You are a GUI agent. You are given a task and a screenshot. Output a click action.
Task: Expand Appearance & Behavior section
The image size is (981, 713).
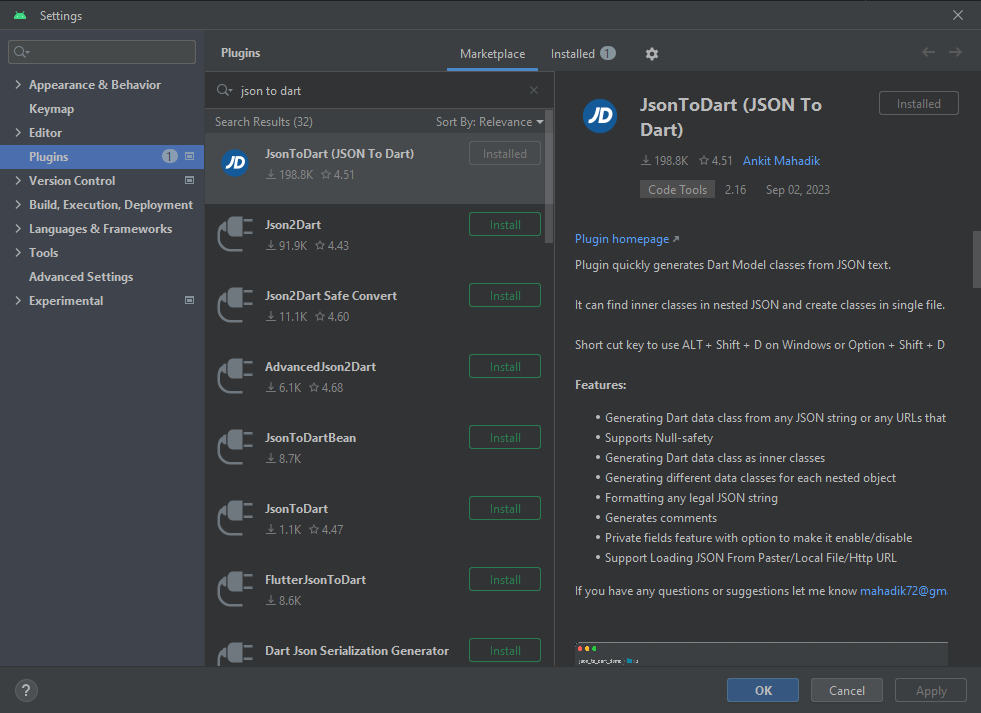click(x=18, y=84)
